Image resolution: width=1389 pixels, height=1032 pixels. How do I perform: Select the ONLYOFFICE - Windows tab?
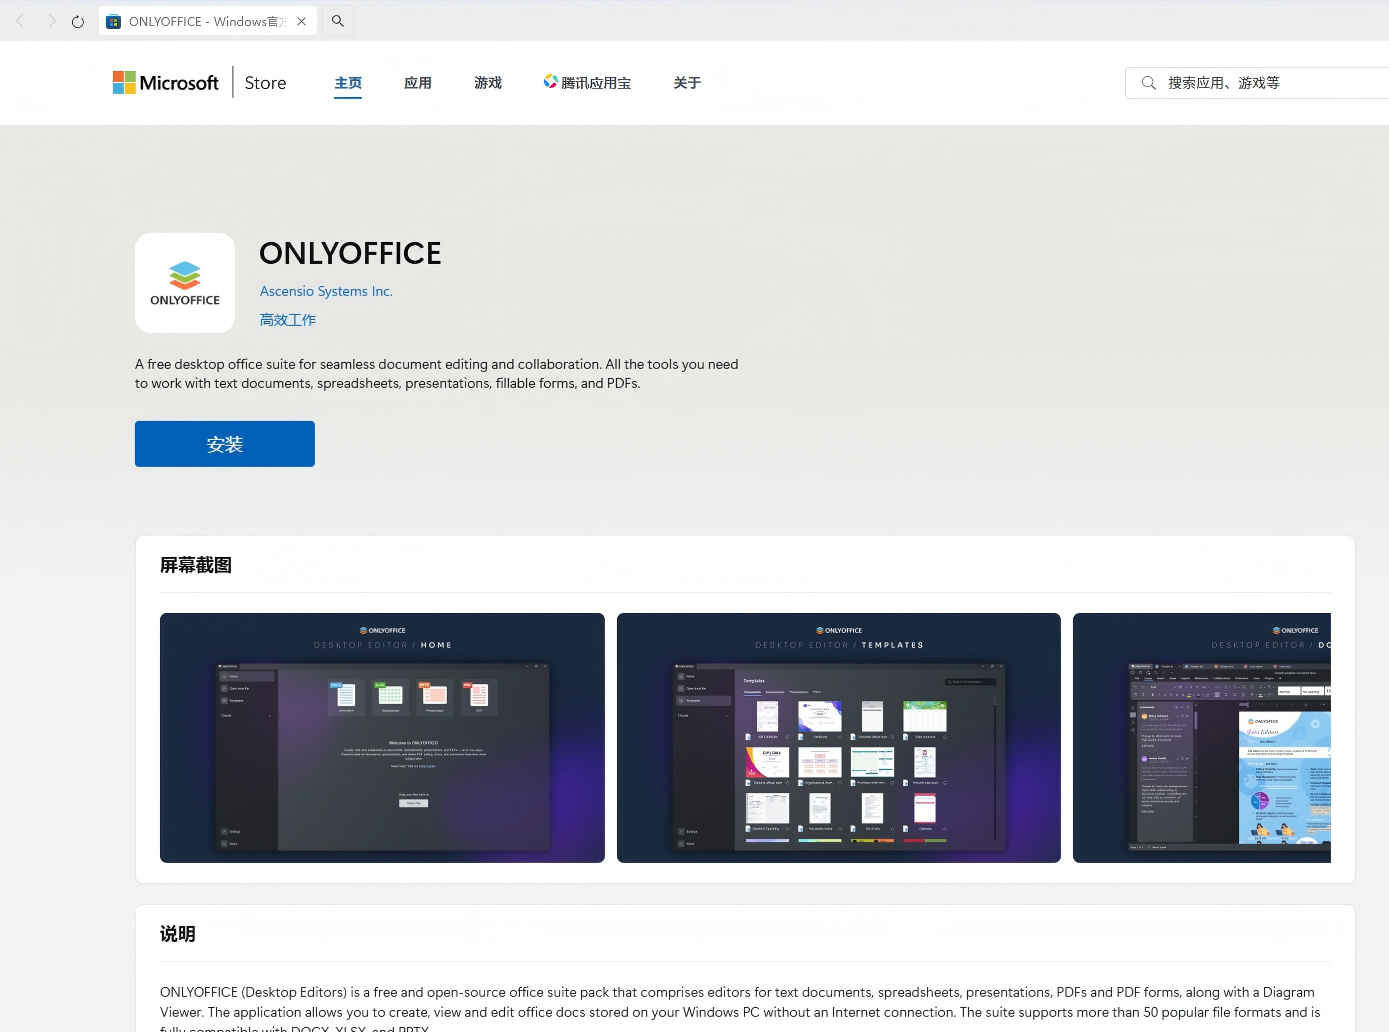tap(200, 21)
